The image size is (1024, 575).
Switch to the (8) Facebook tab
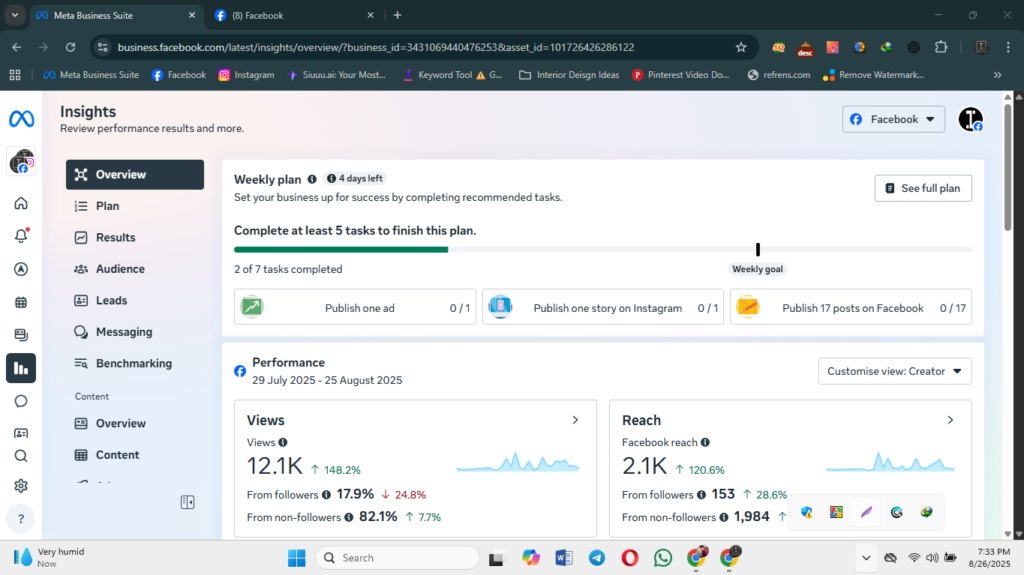(294, 16)
